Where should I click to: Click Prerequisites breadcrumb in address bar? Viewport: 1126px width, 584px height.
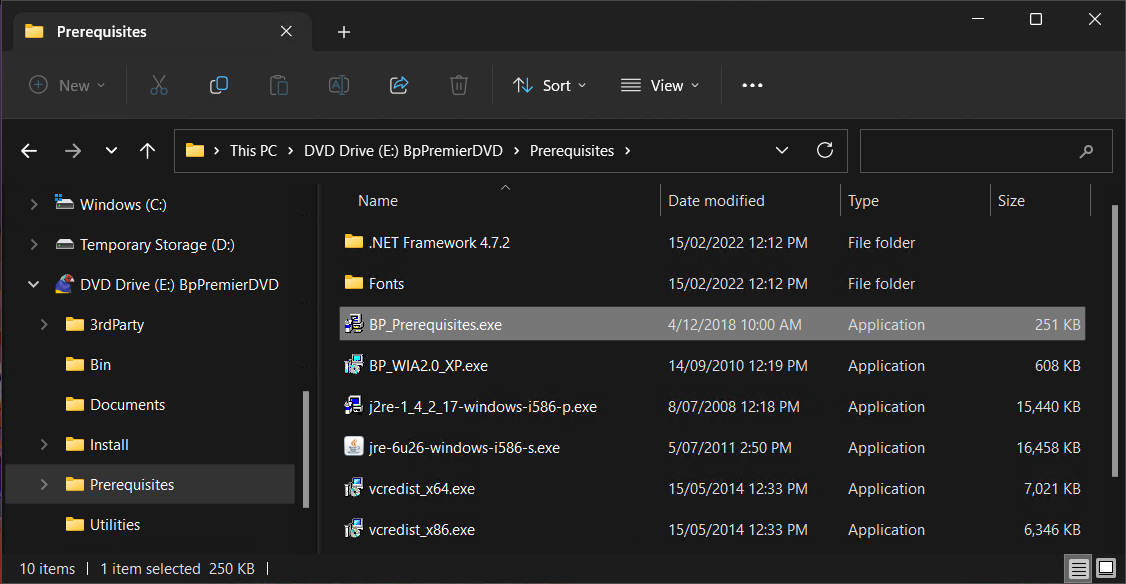[x=572, y=151]
